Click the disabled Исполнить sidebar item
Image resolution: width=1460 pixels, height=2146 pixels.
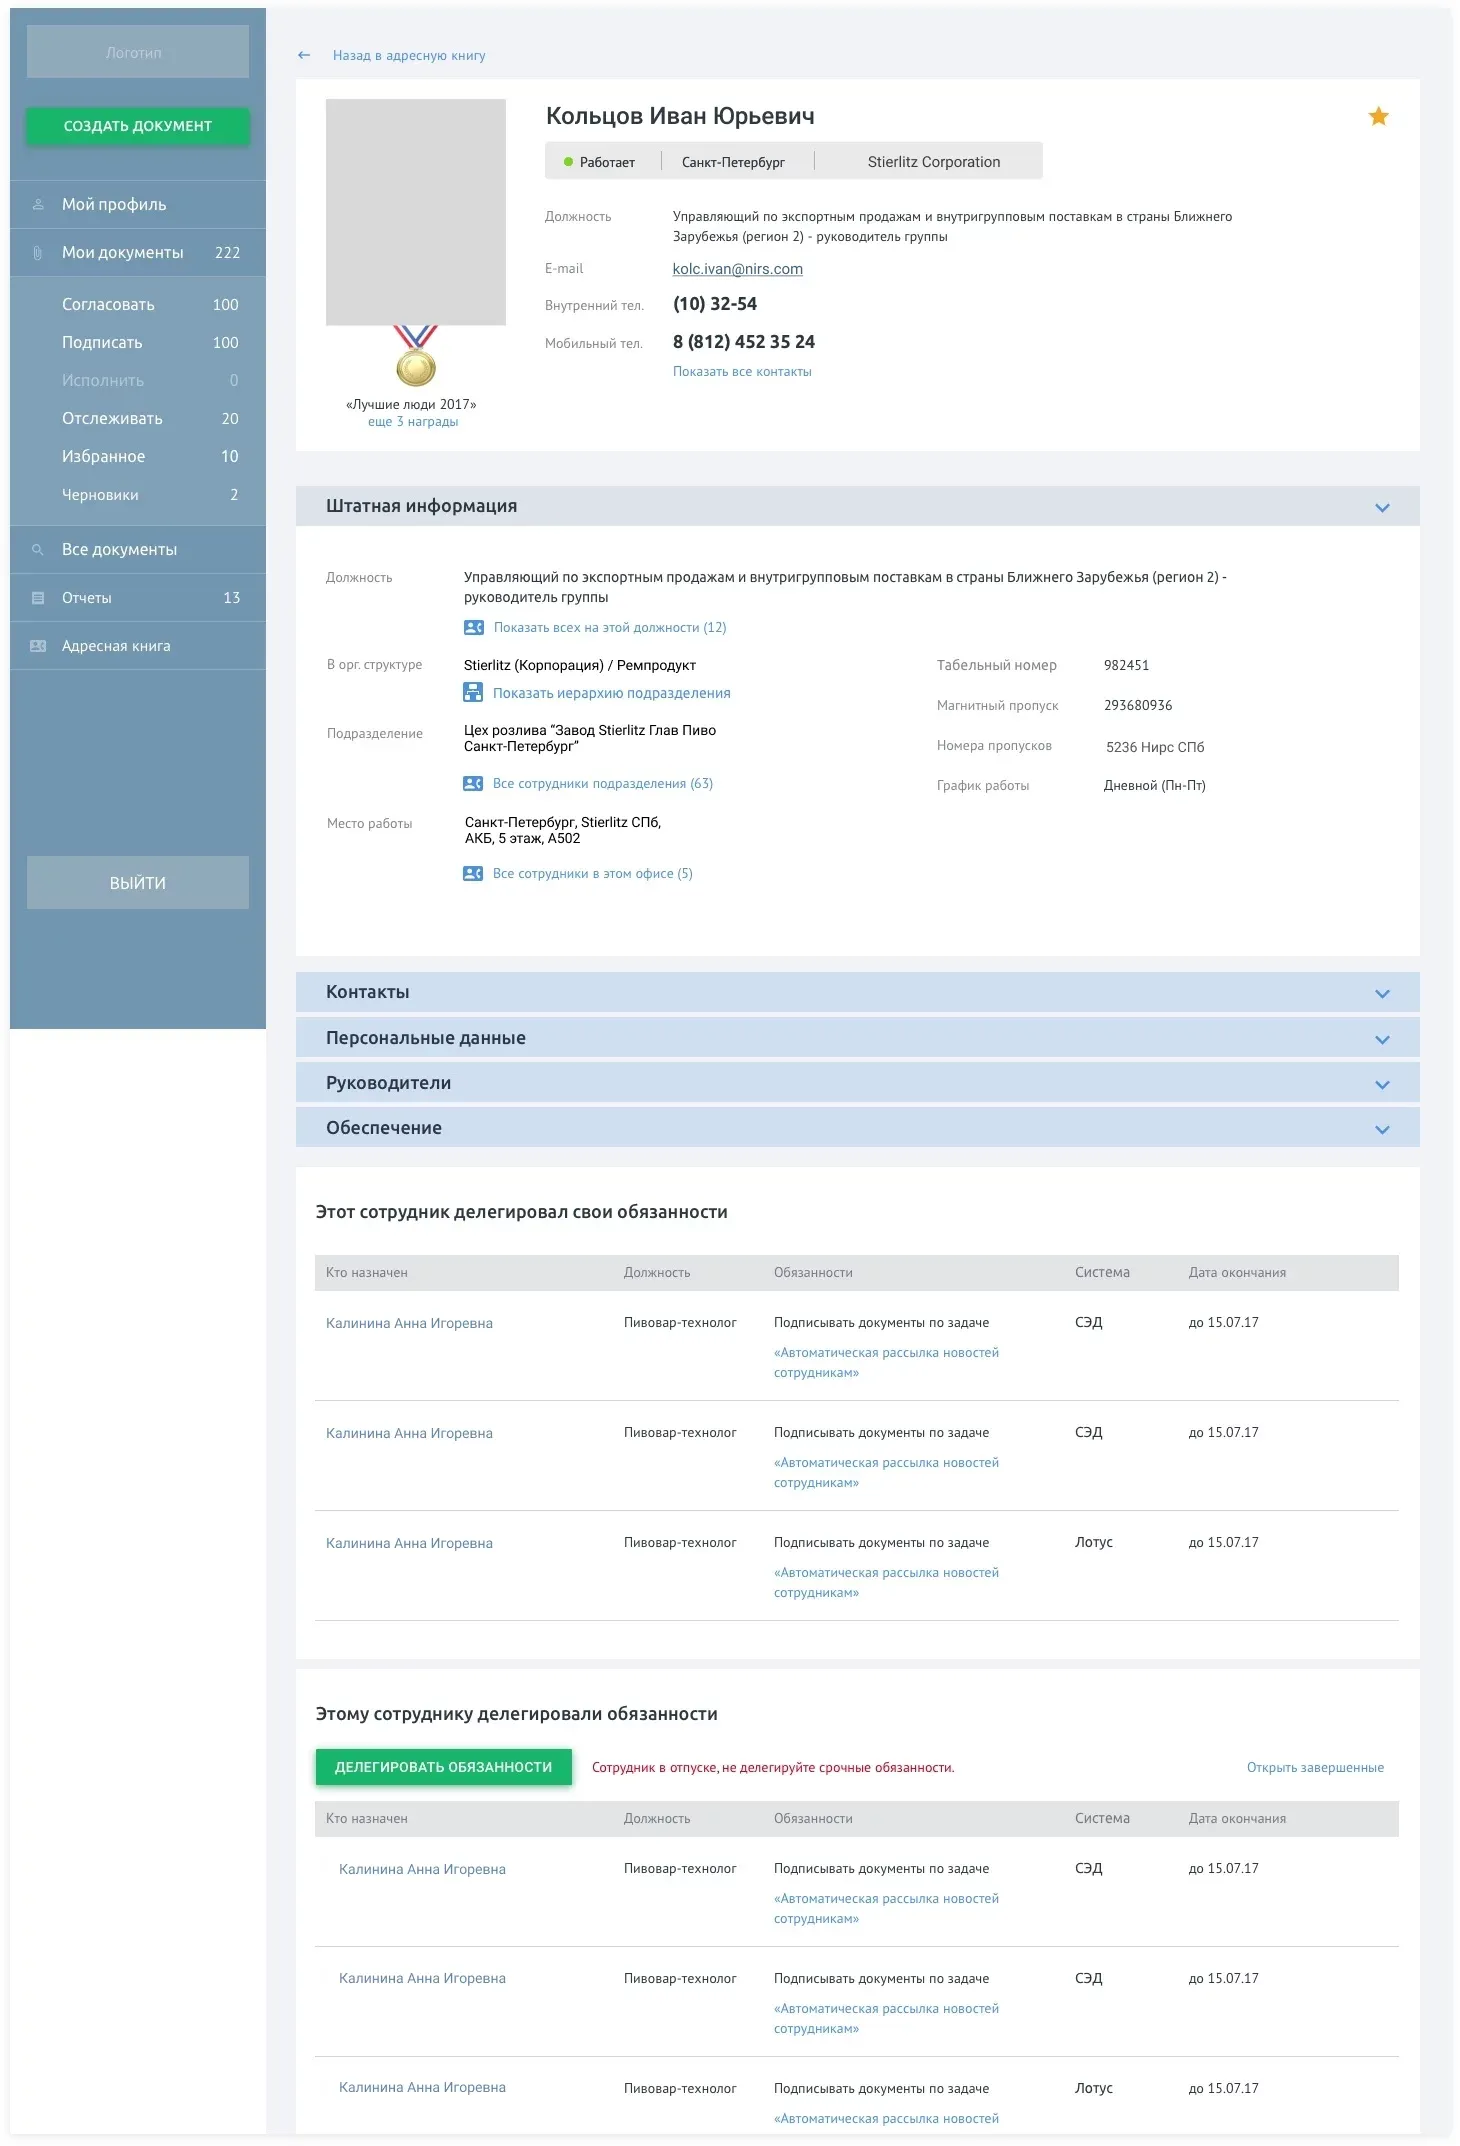138,381
